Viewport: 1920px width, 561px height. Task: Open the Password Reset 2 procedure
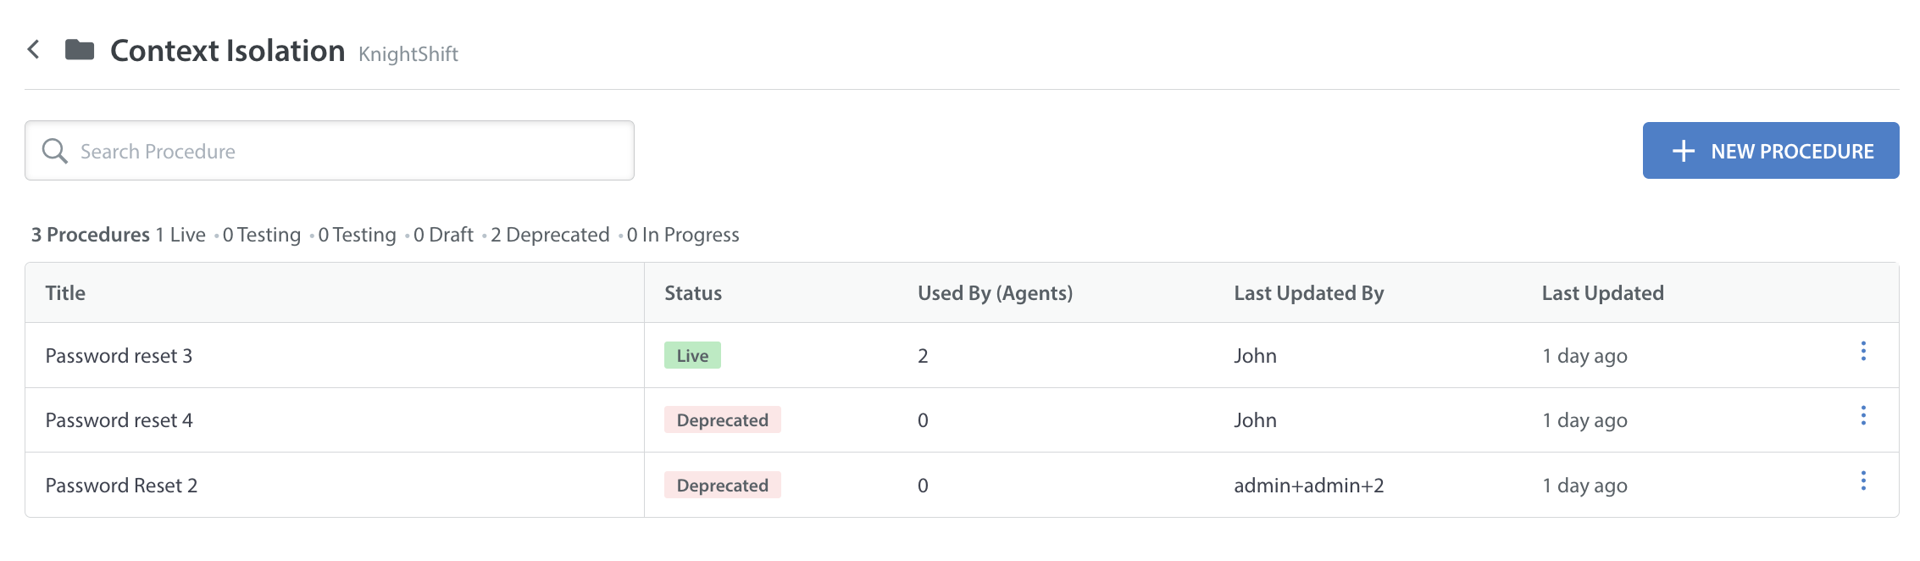[x=121, y=485]
